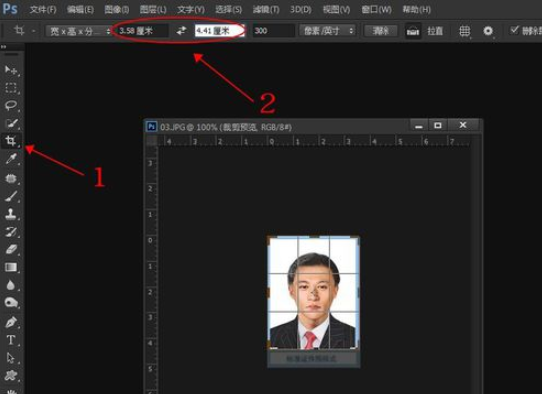Expand the toolbar with double-arrow toggle
542x394 pixels.
[4, 46]
